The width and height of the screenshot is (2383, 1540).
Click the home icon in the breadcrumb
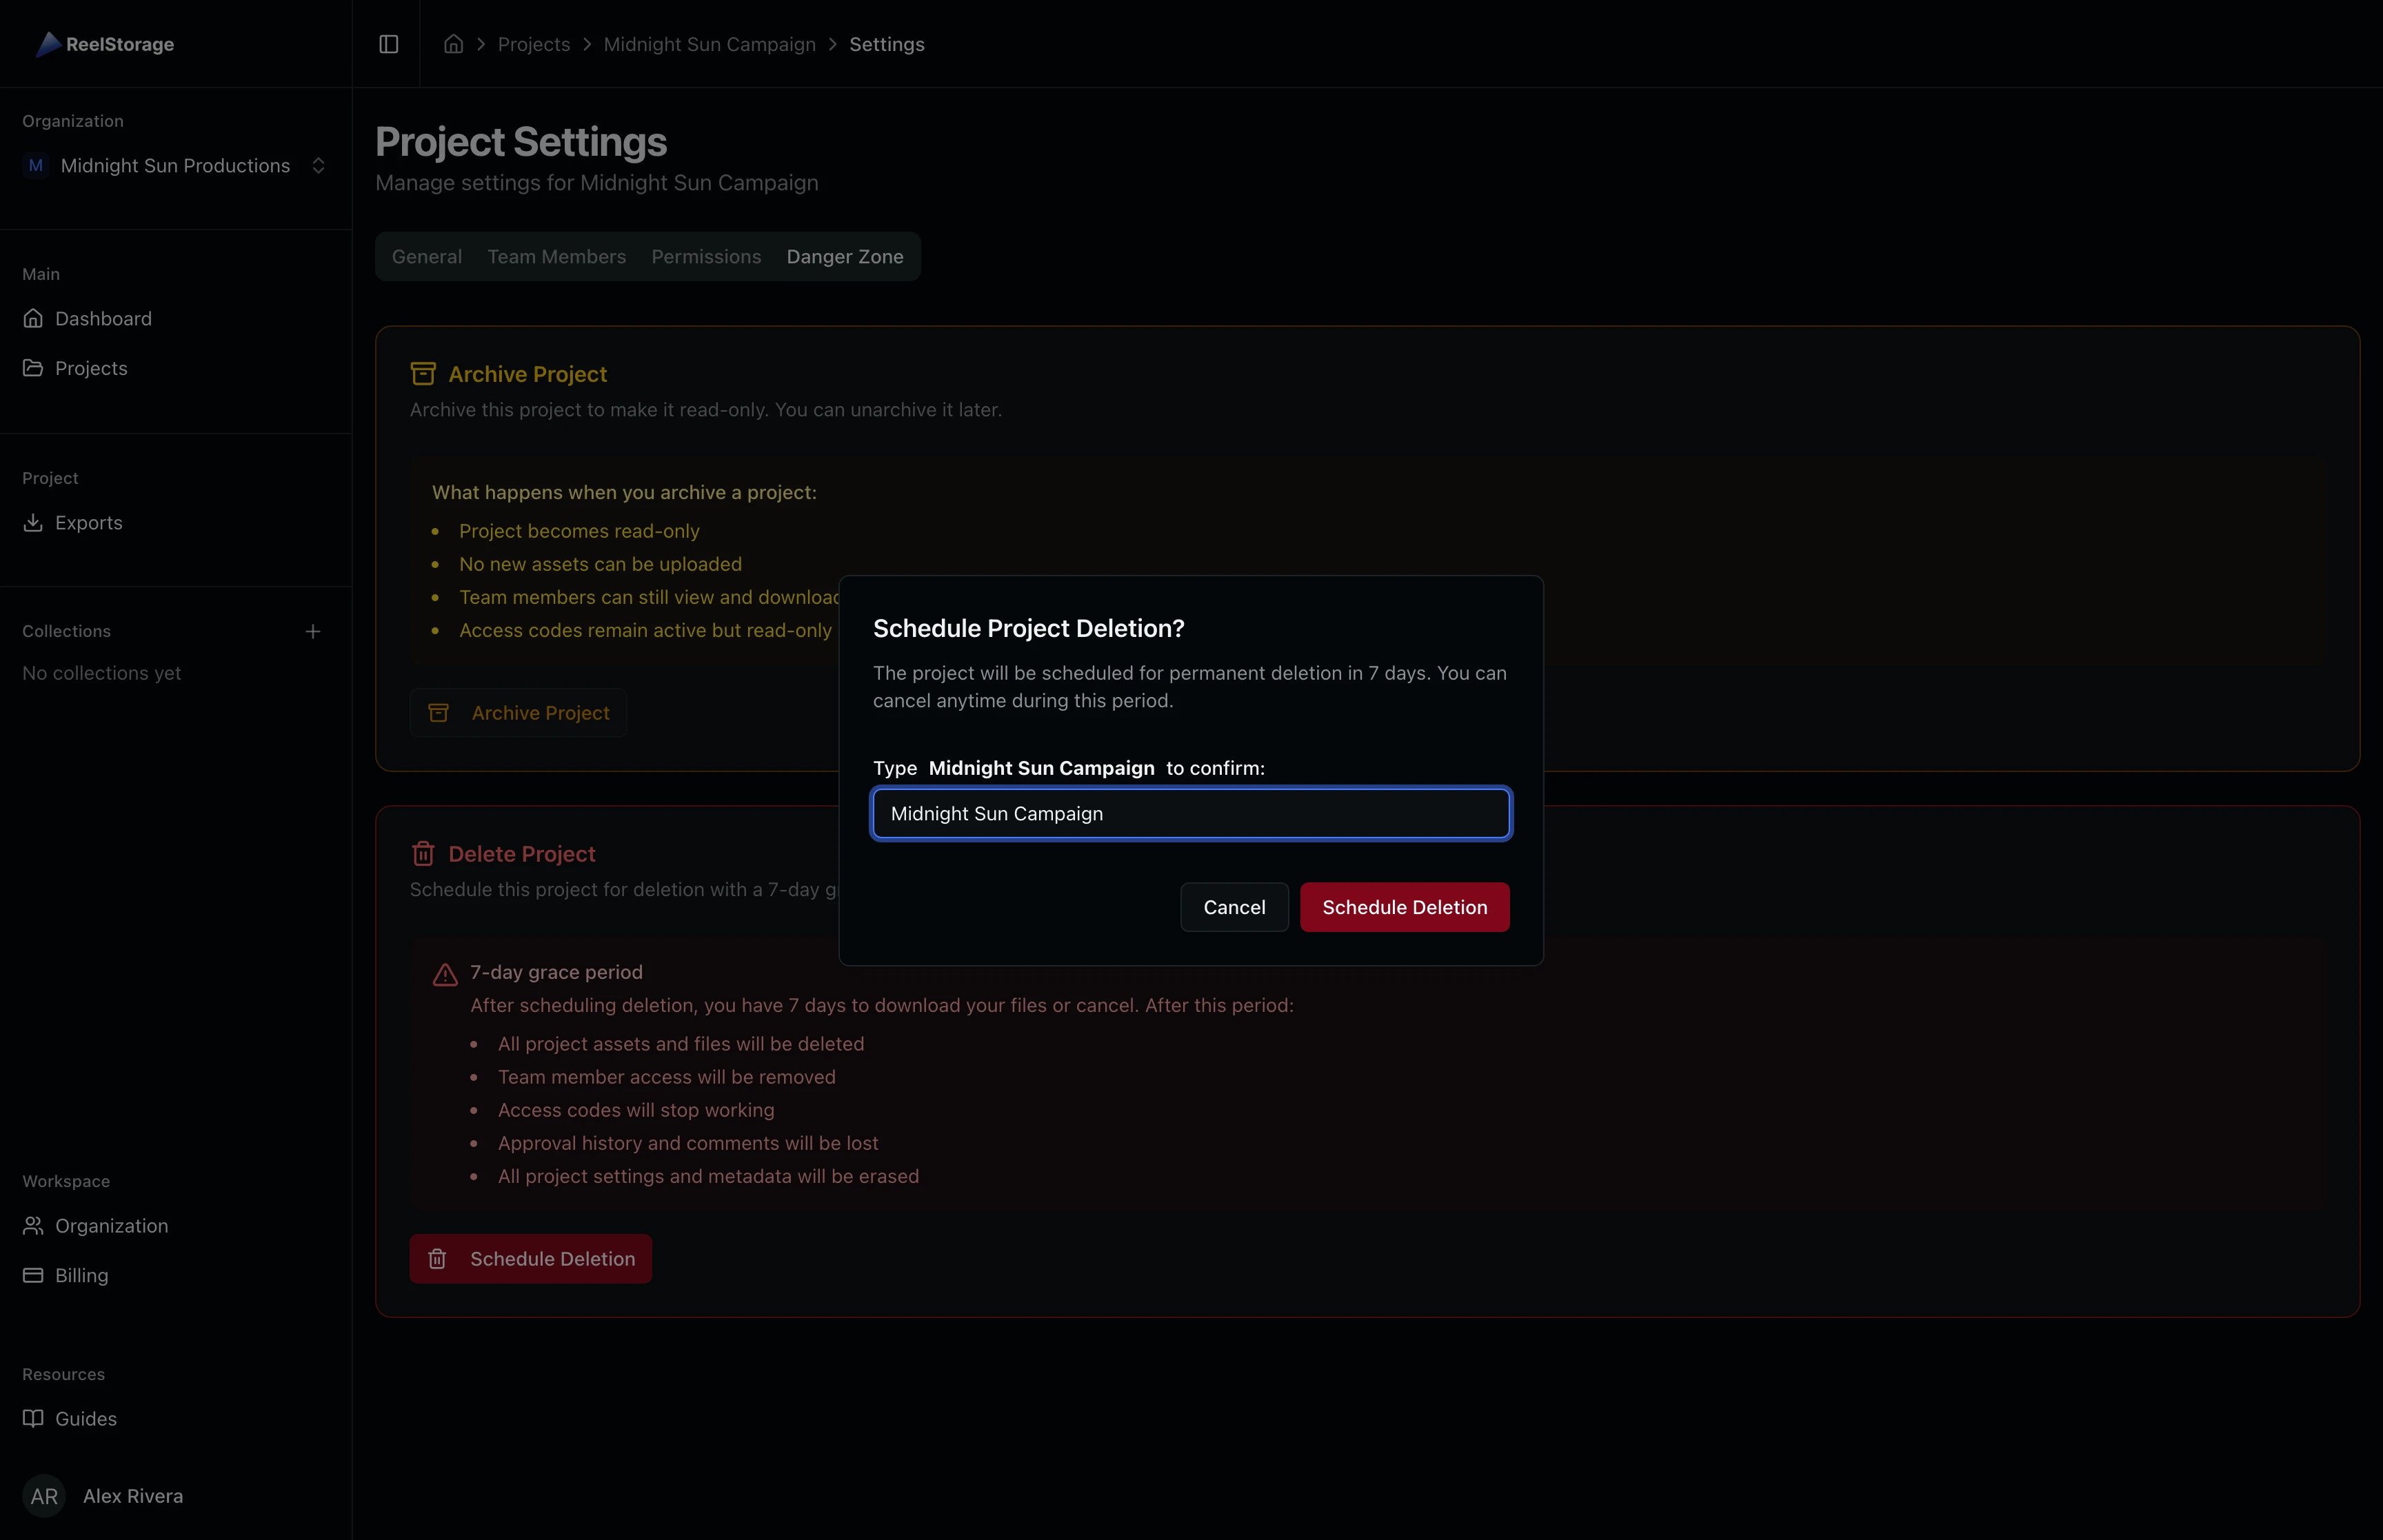pyautogui.click(x=453, y=44)
